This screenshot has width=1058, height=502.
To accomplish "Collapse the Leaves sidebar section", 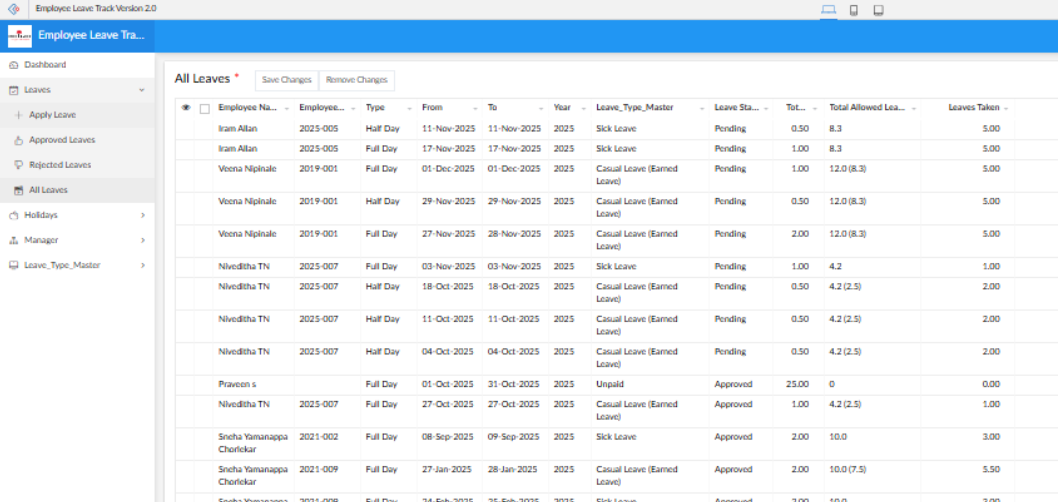I will [x=141, y=90].
